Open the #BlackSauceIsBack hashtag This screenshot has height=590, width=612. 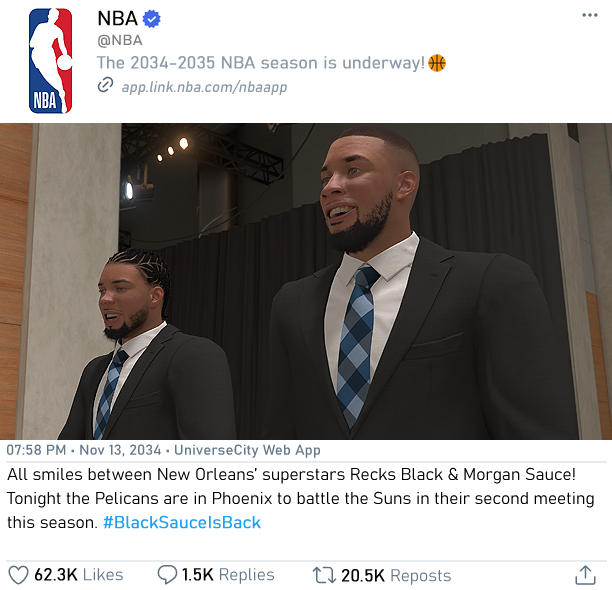tap(181, 522)
